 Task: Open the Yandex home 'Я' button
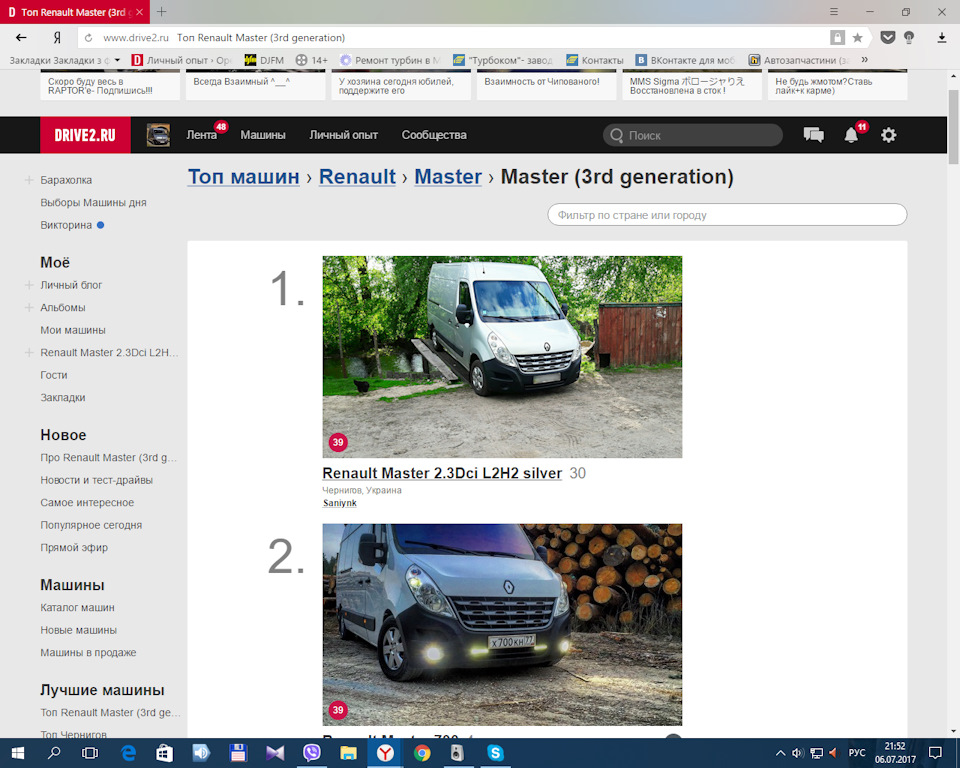pyautogui.click(x=56, y=37)
